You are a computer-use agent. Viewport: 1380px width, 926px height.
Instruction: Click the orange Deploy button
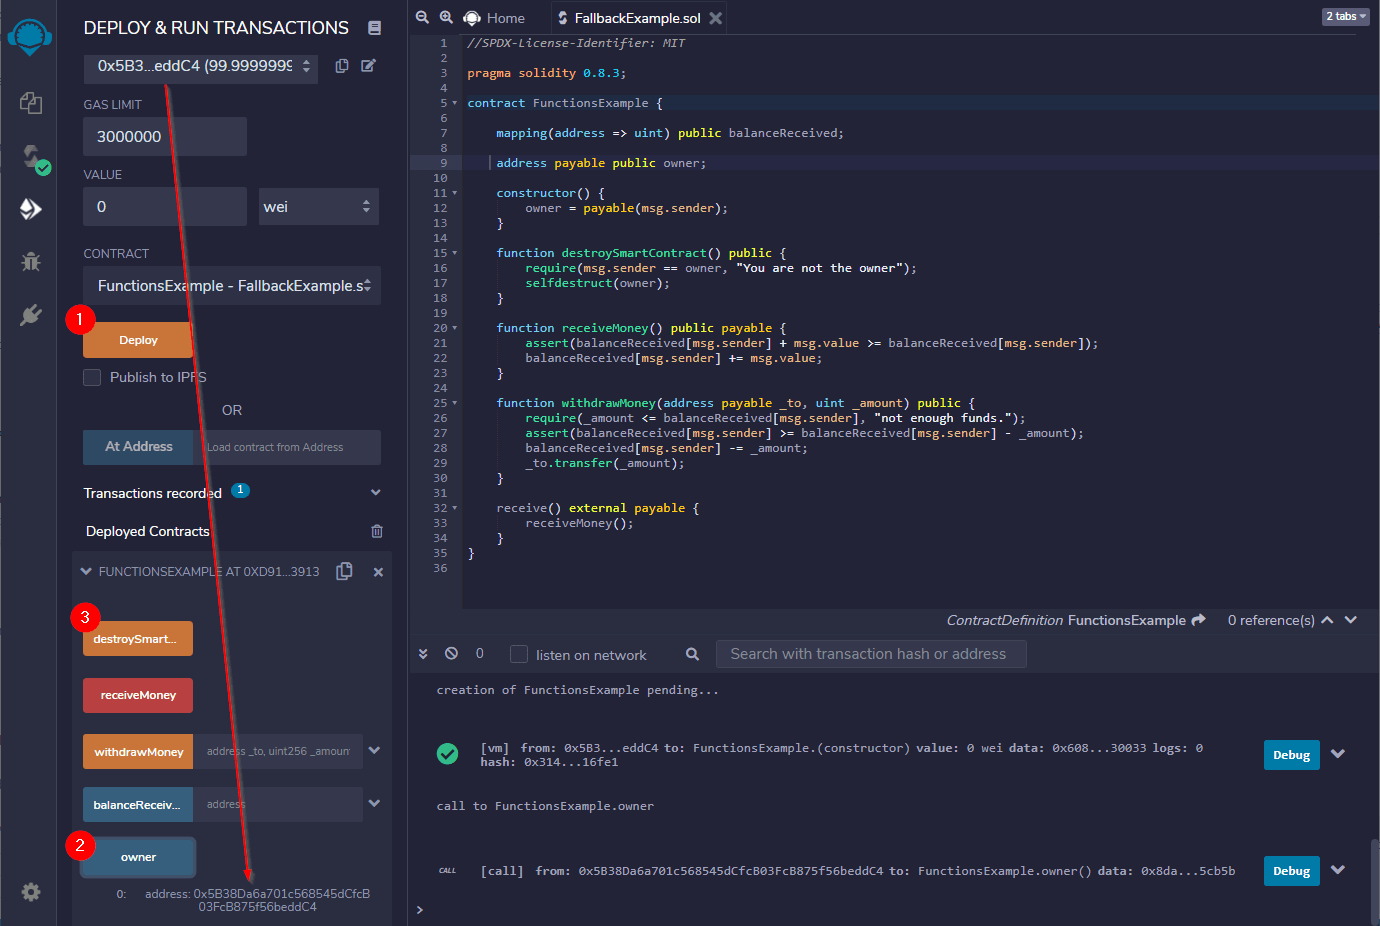pos(138,340)
